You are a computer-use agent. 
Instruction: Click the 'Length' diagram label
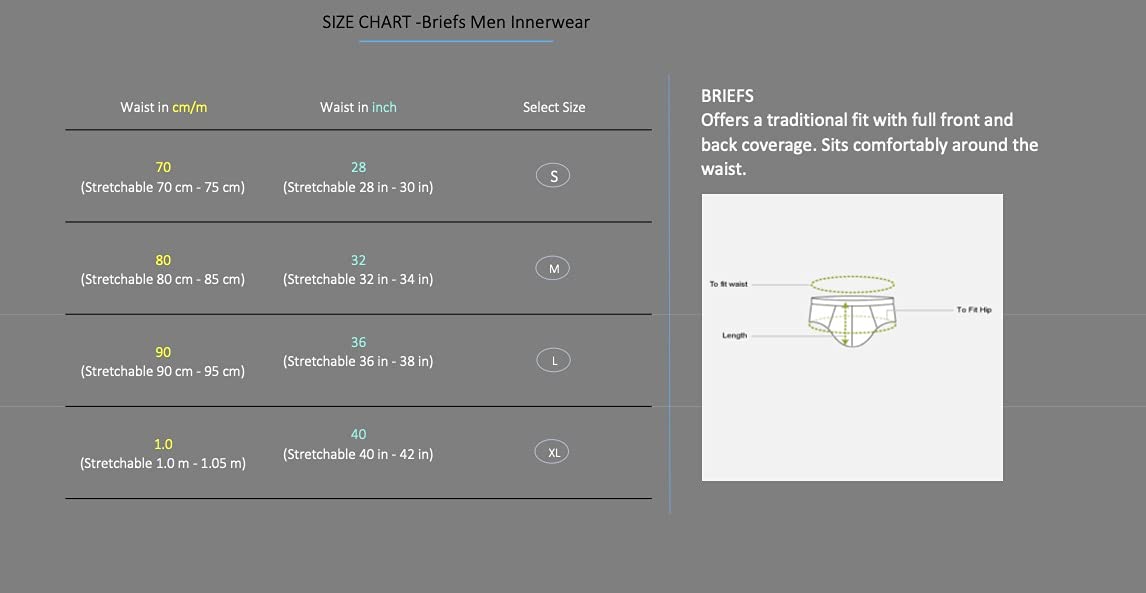(735, 336)
